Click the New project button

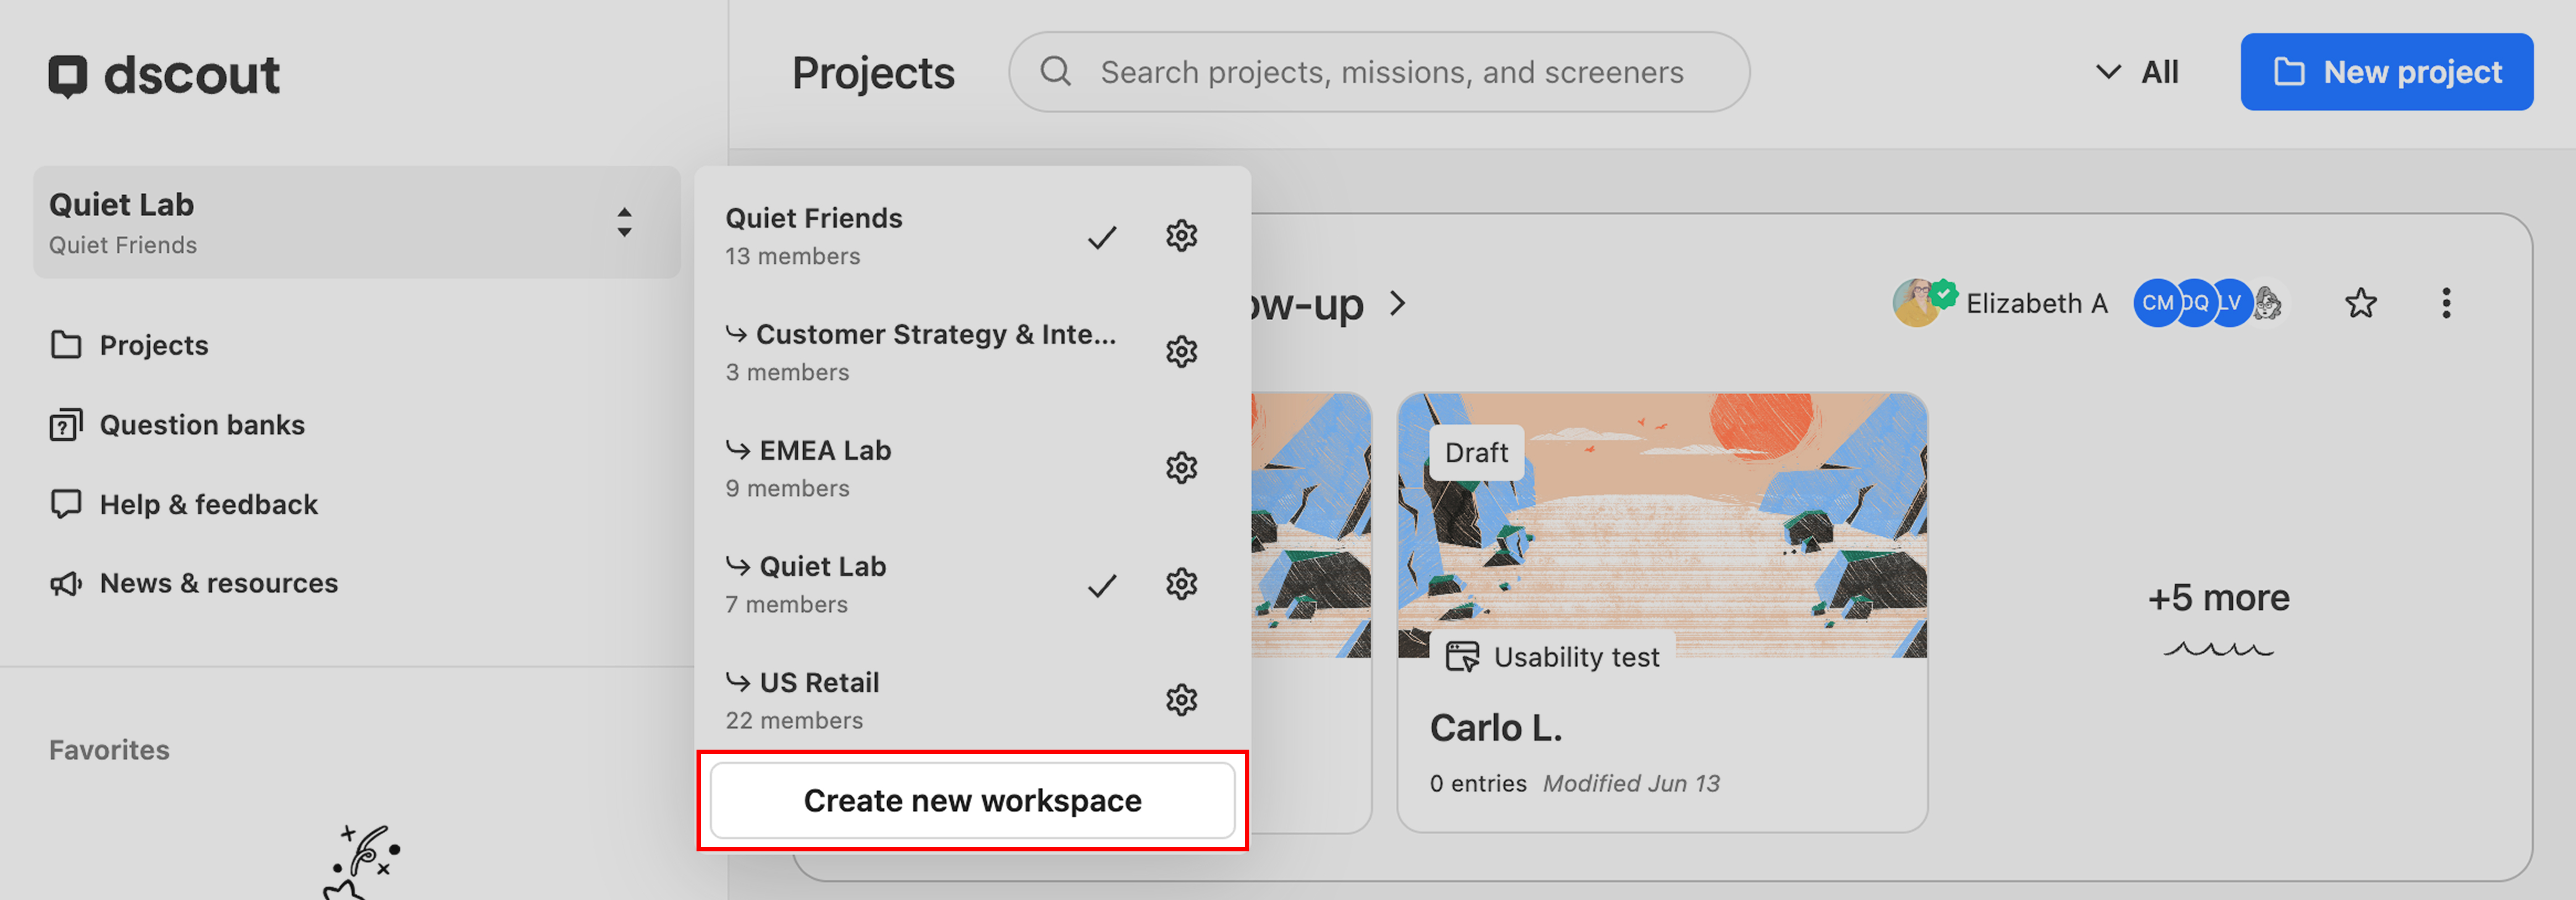(x=2387, y=71)
